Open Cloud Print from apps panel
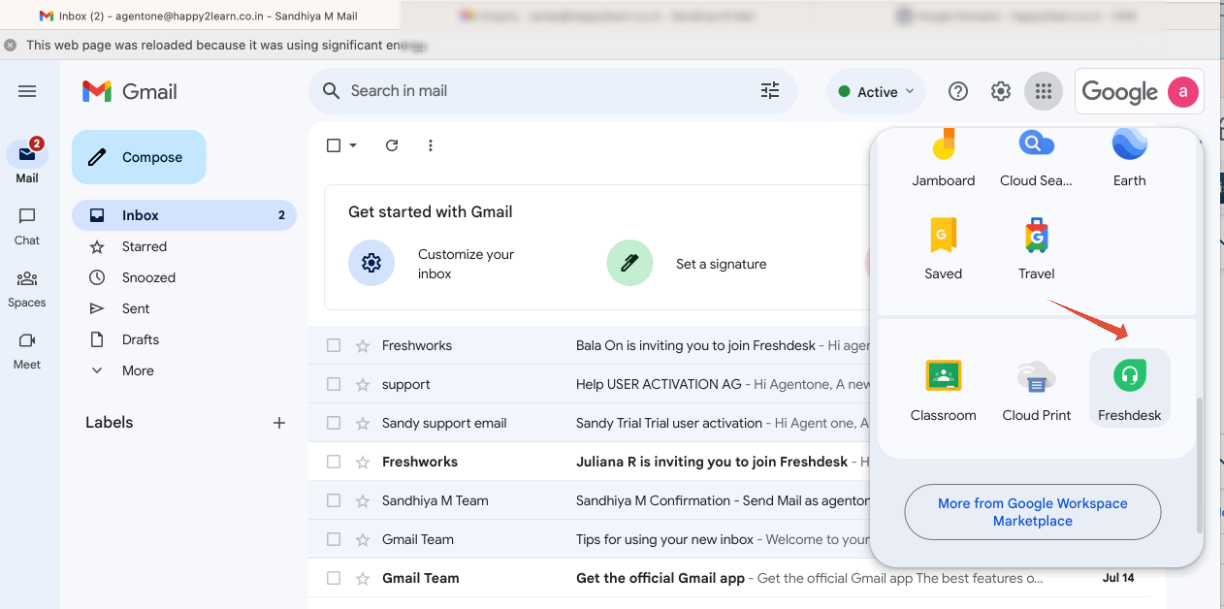 [x=1036, y=389]
